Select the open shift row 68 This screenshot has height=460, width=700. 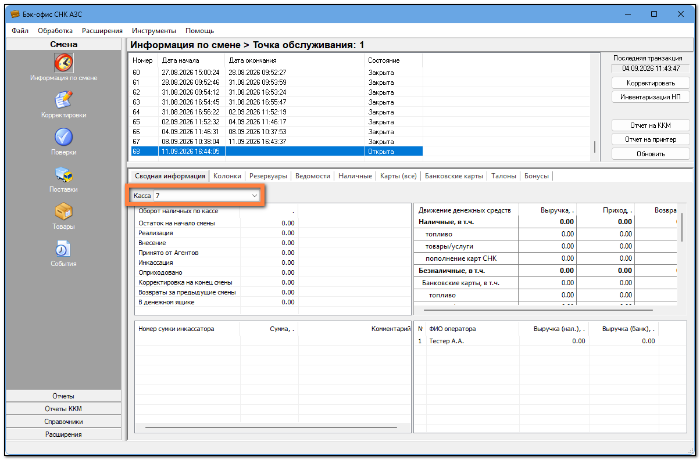tap(277, 151)
